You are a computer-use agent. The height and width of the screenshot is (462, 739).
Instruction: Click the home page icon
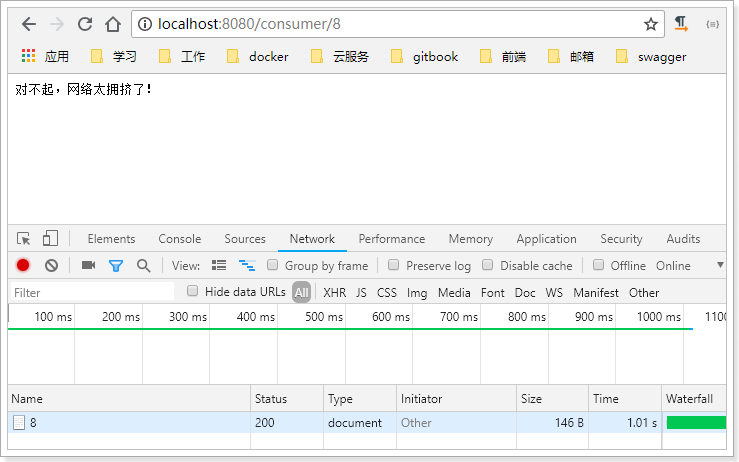[113, 24]
